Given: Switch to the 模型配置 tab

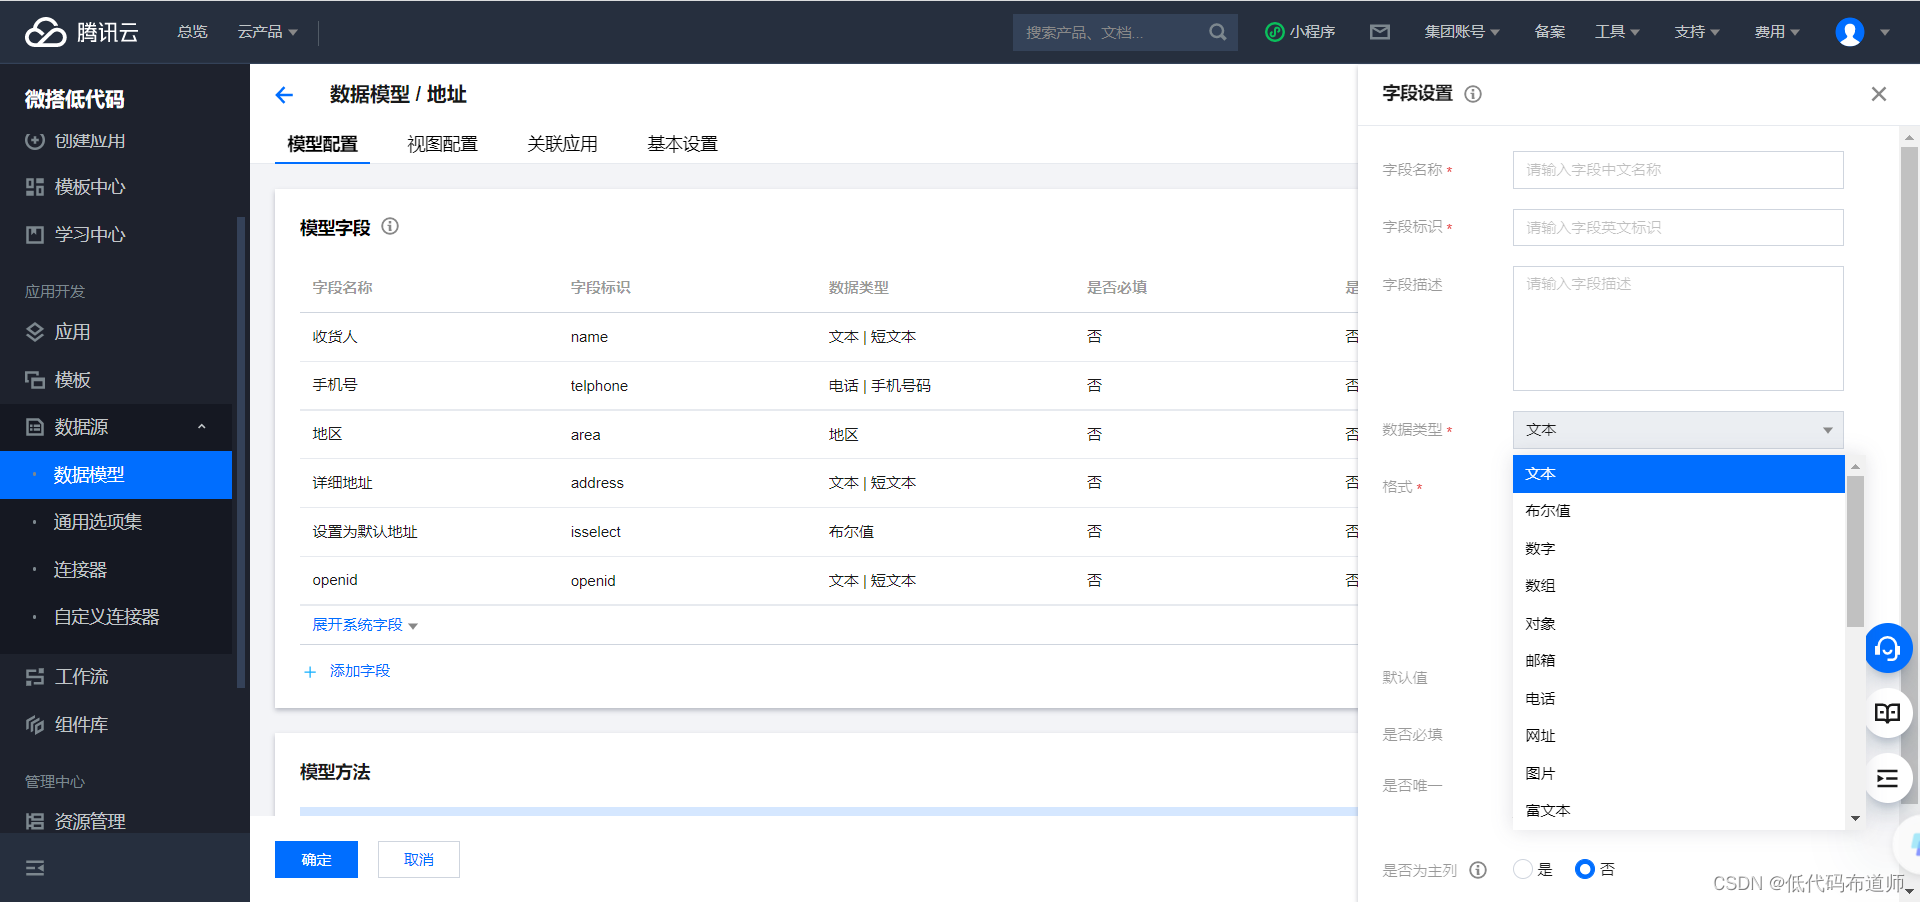Looking at the screenshot, I should coord(322,144).
